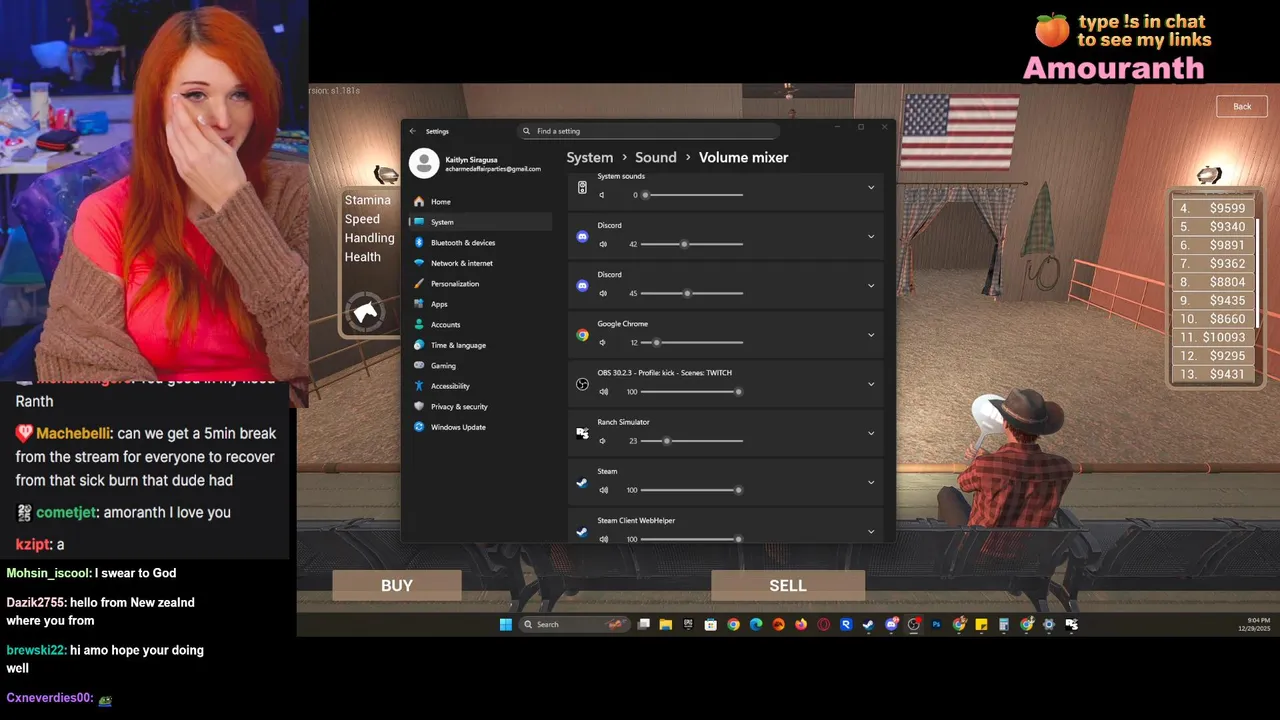This screenshot has height=720, width=1280.
Task: Open Photoshop from the taskbar
Action: [936, 624]
